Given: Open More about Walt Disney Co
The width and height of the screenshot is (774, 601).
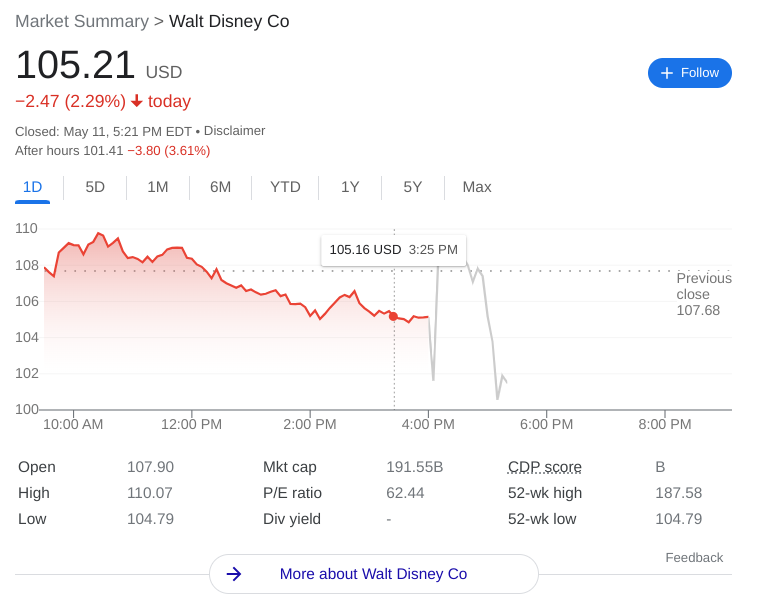Looking at the screenshot, I should (x=373, y=574).
